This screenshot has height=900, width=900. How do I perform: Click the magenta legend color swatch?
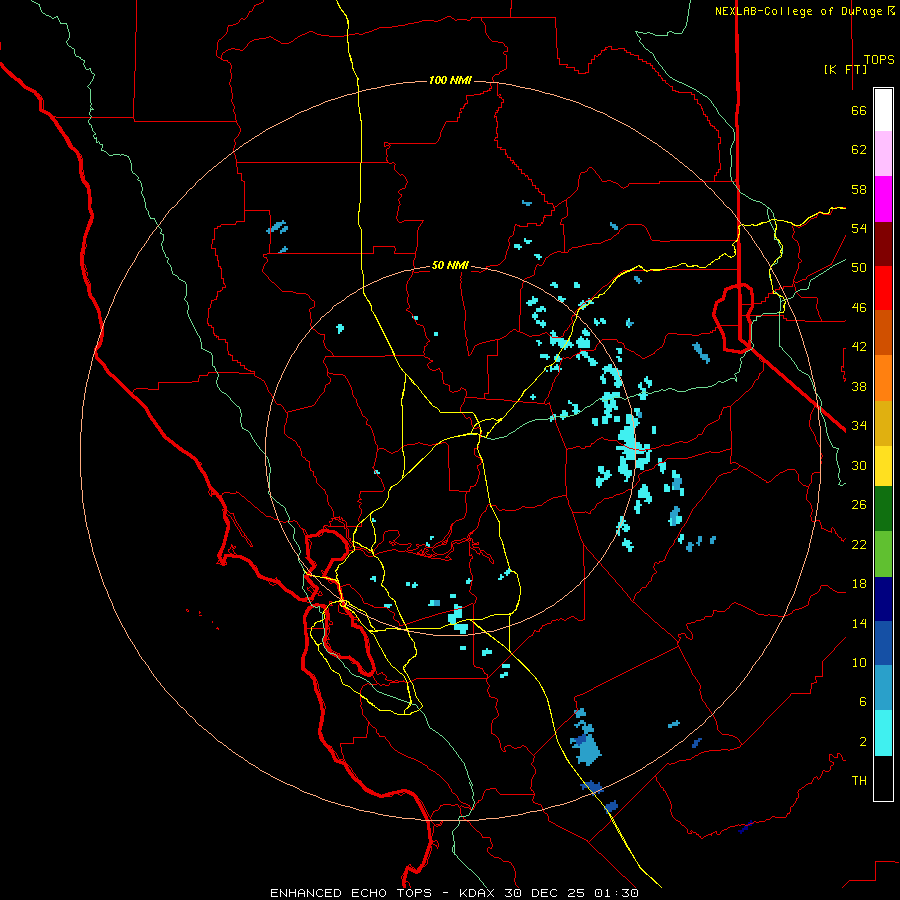[883, 199]
